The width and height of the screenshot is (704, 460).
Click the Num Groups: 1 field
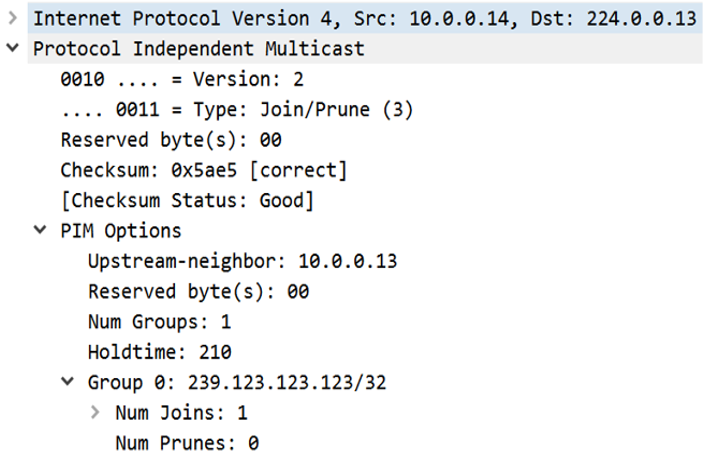coord(160,322)
